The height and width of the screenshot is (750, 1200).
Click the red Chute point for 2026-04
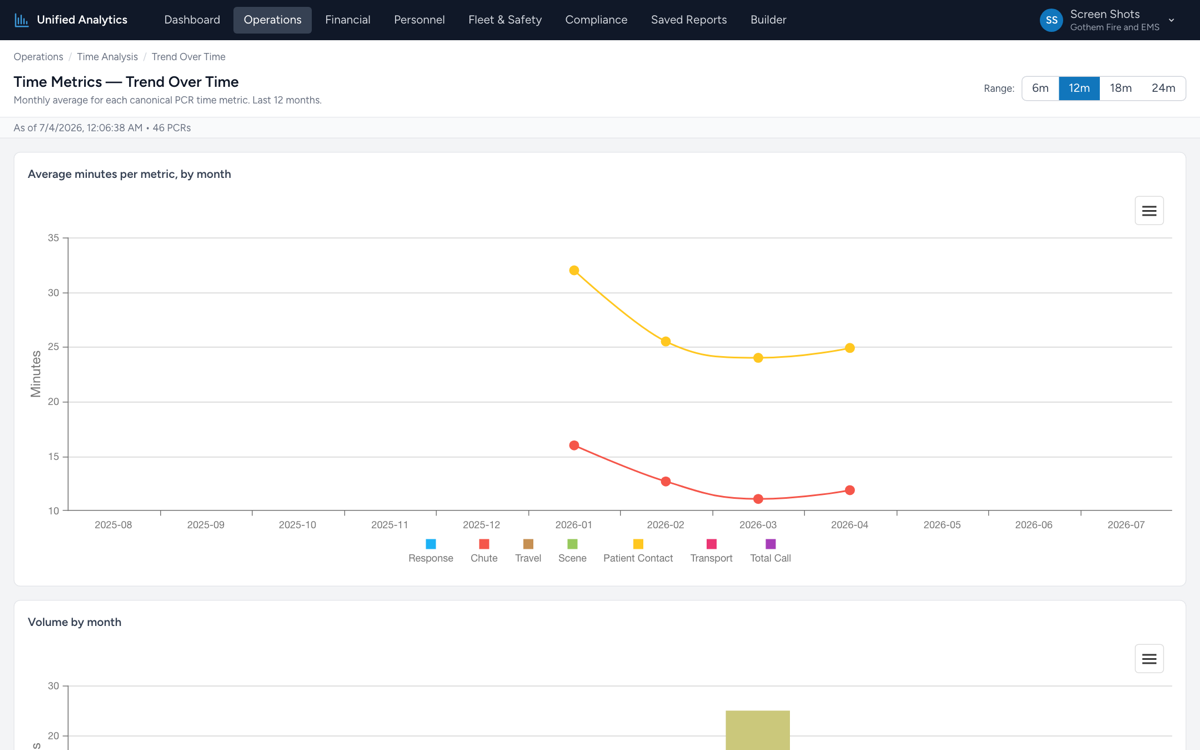pyautogui.click(x=850, y=491)
